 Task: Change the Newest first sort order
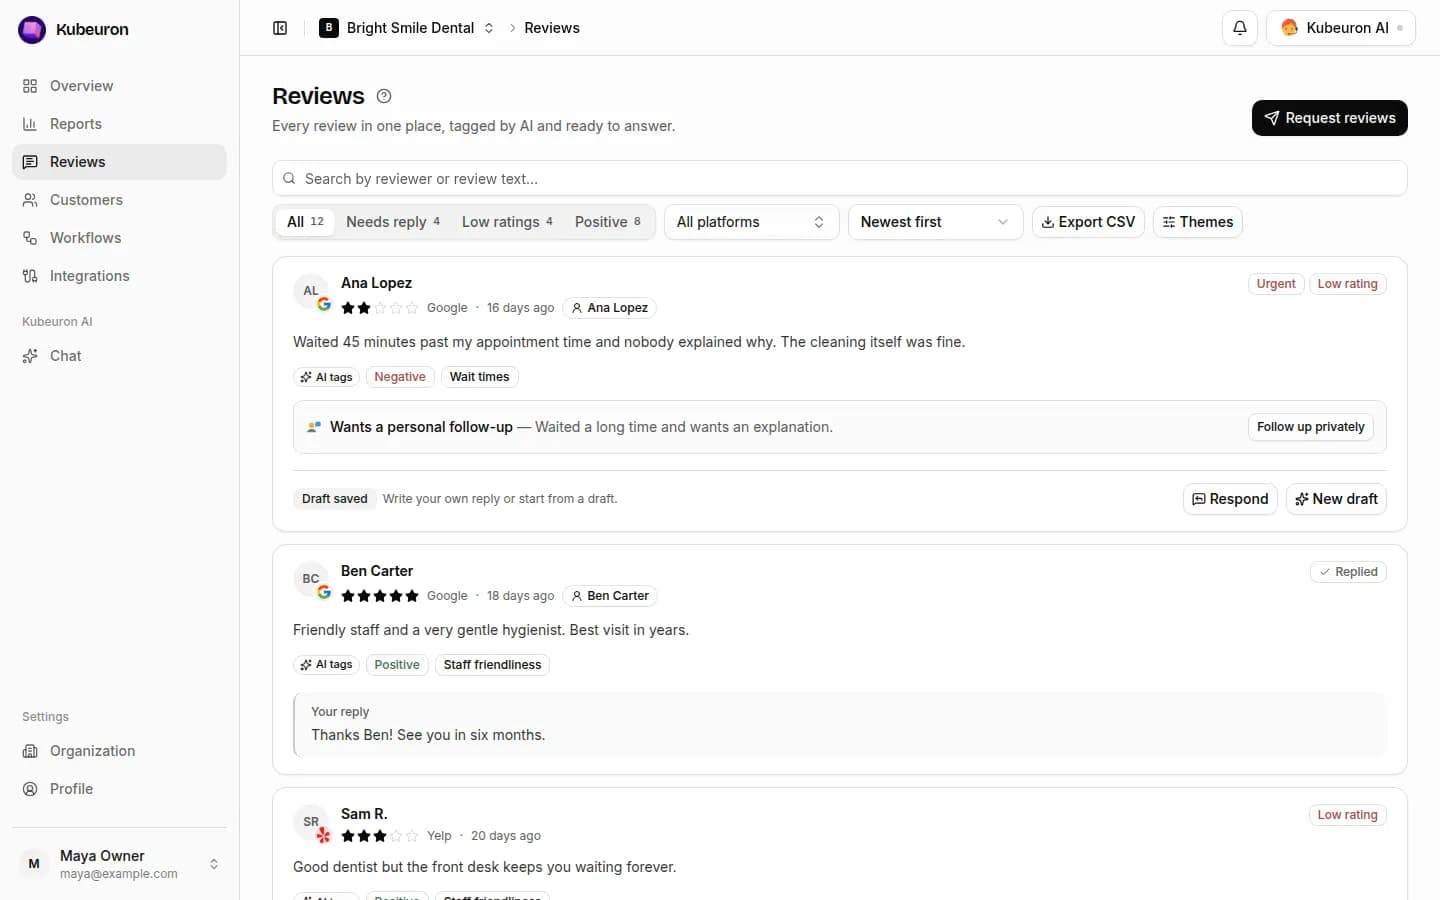tap(935, 222)
